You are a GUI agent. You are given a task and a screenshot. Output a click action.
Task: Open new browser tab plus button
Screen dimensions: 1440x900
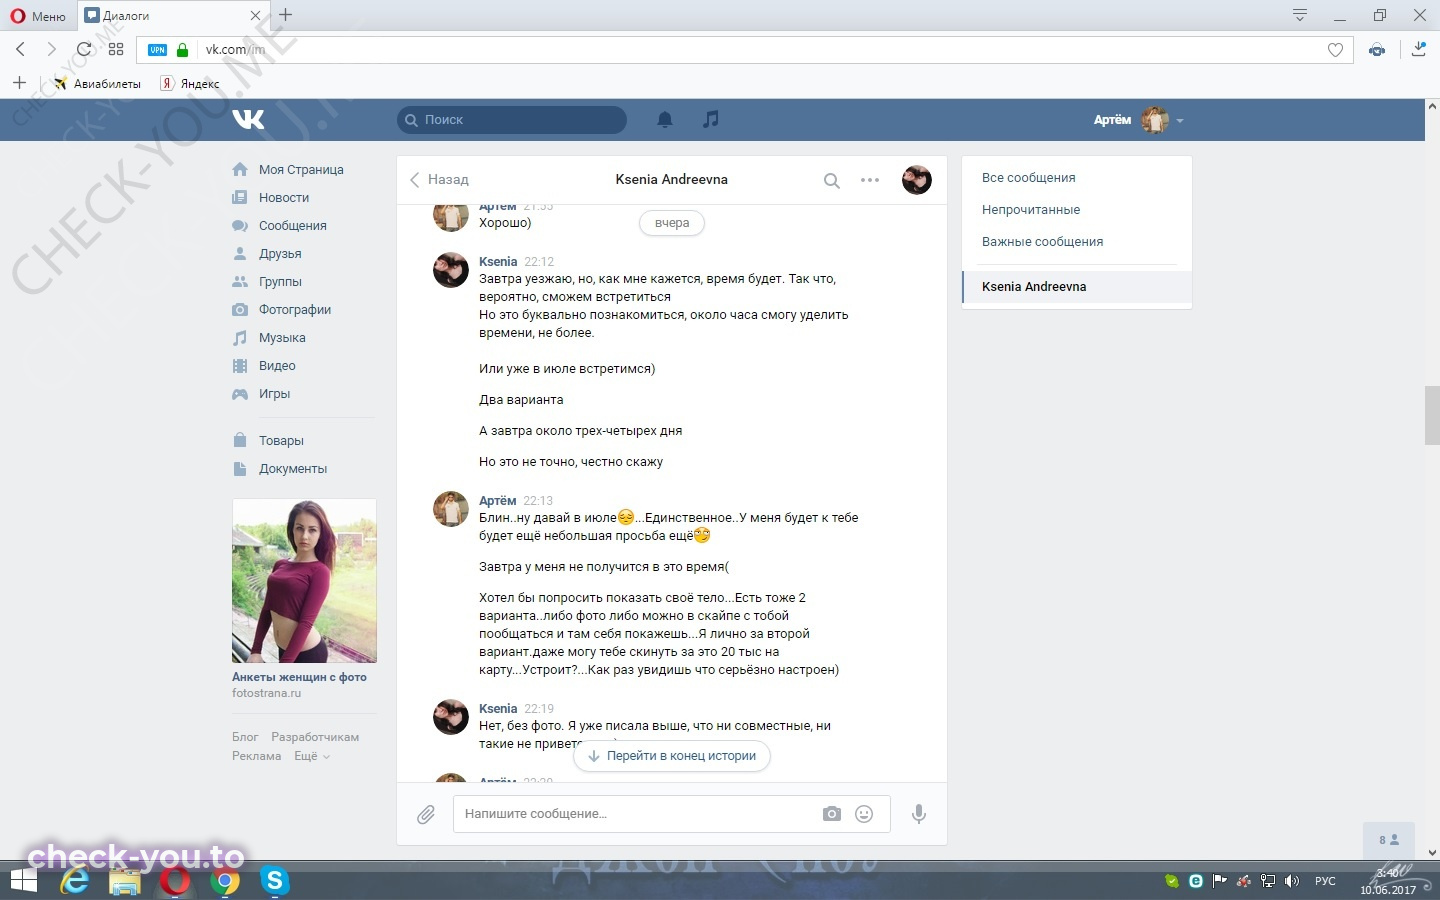point(286,15)
